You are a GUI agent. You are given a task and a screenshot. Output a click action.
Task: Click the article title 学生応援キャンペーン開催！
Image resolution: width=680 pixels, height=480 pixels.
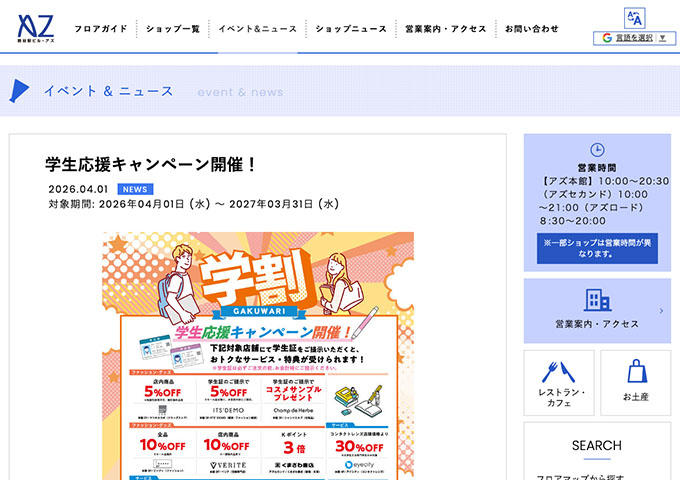click(150, 164)
